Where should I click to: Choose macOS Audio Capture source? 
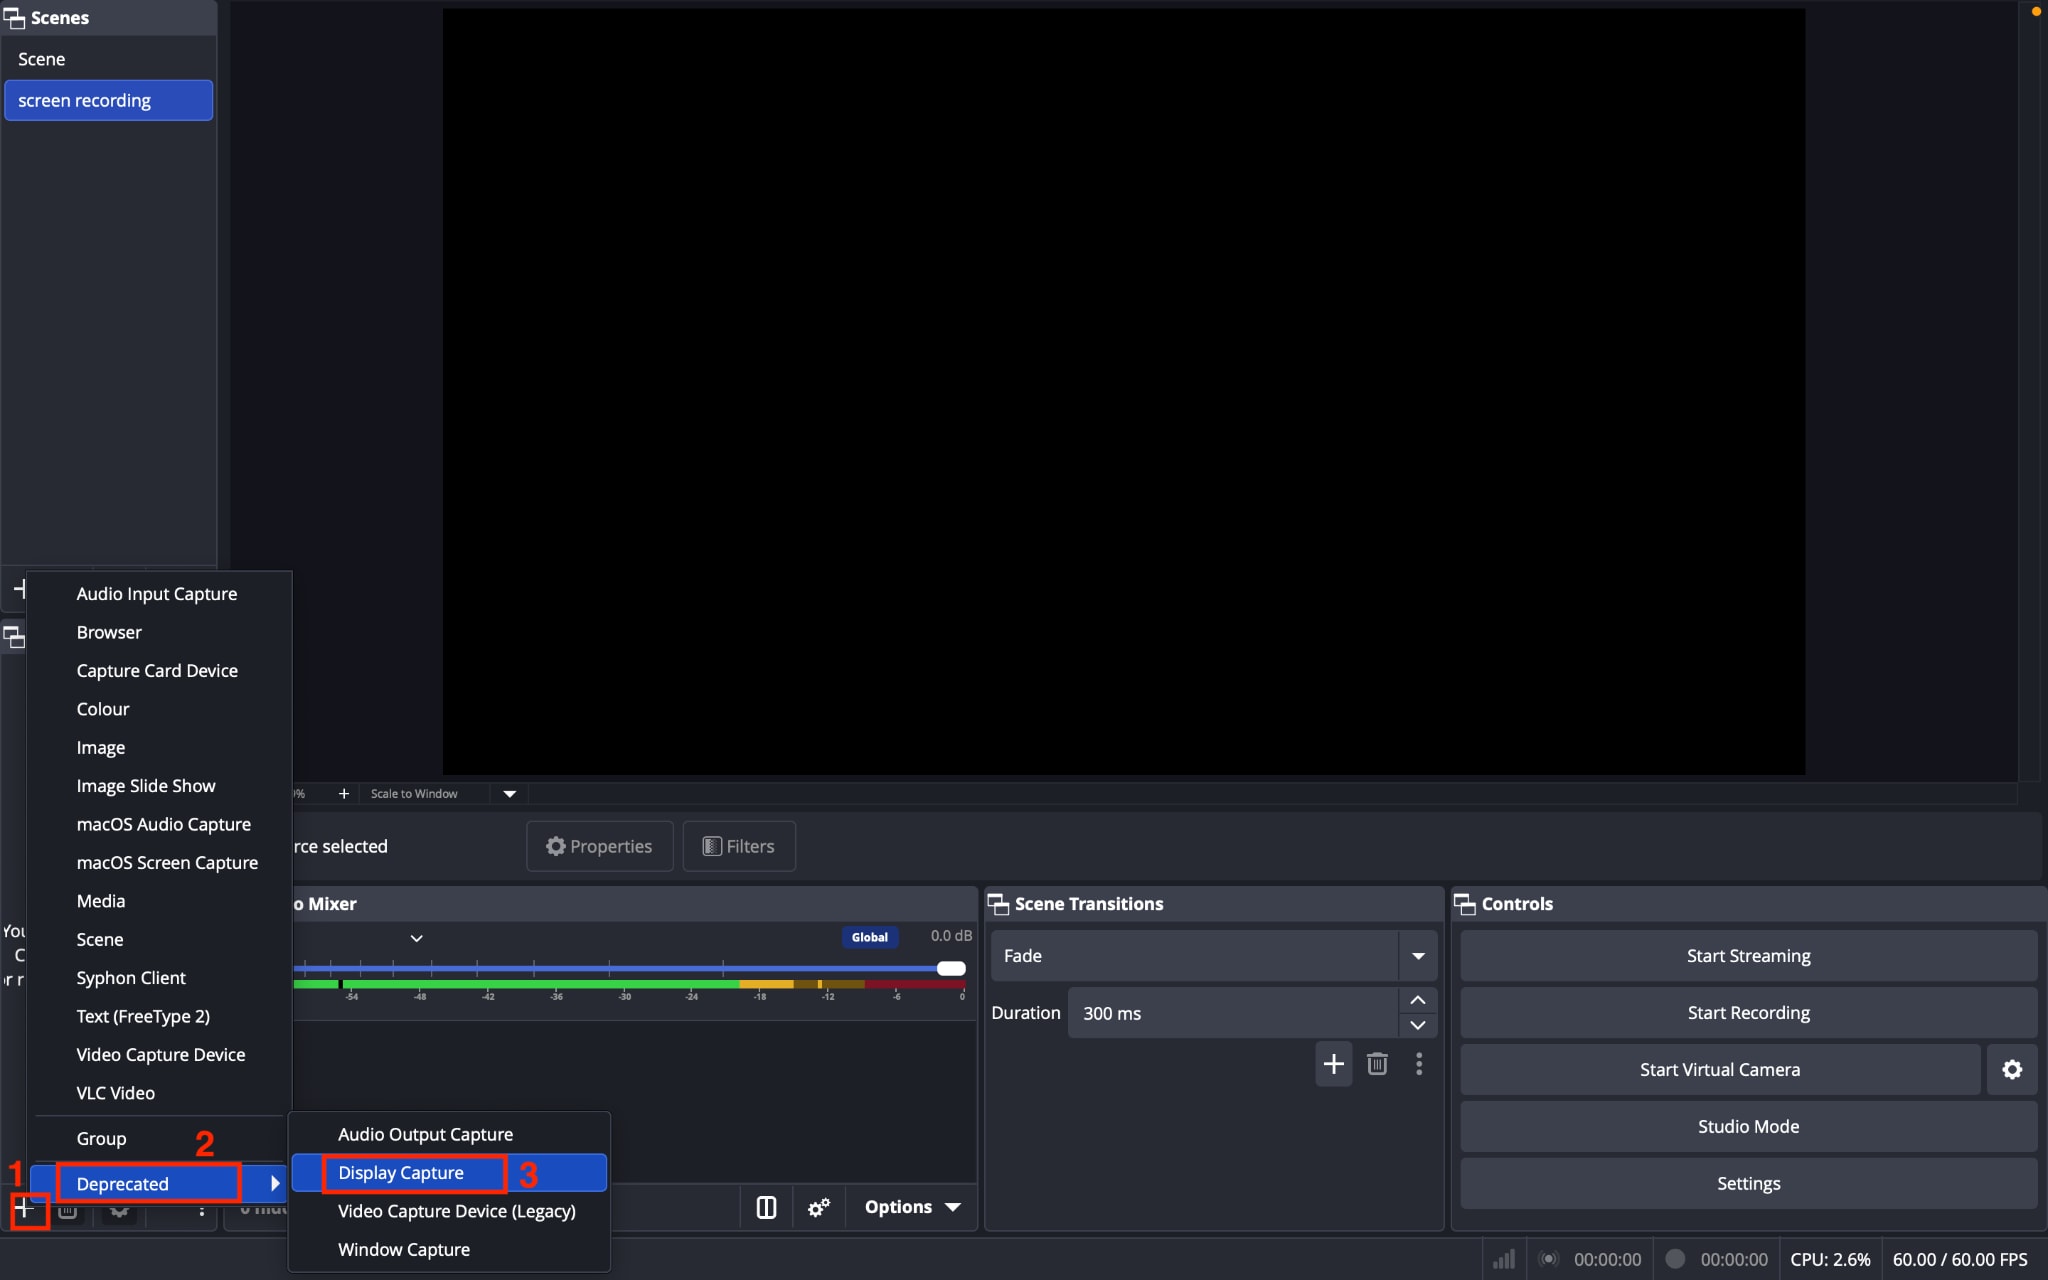(x=164, y=825)
